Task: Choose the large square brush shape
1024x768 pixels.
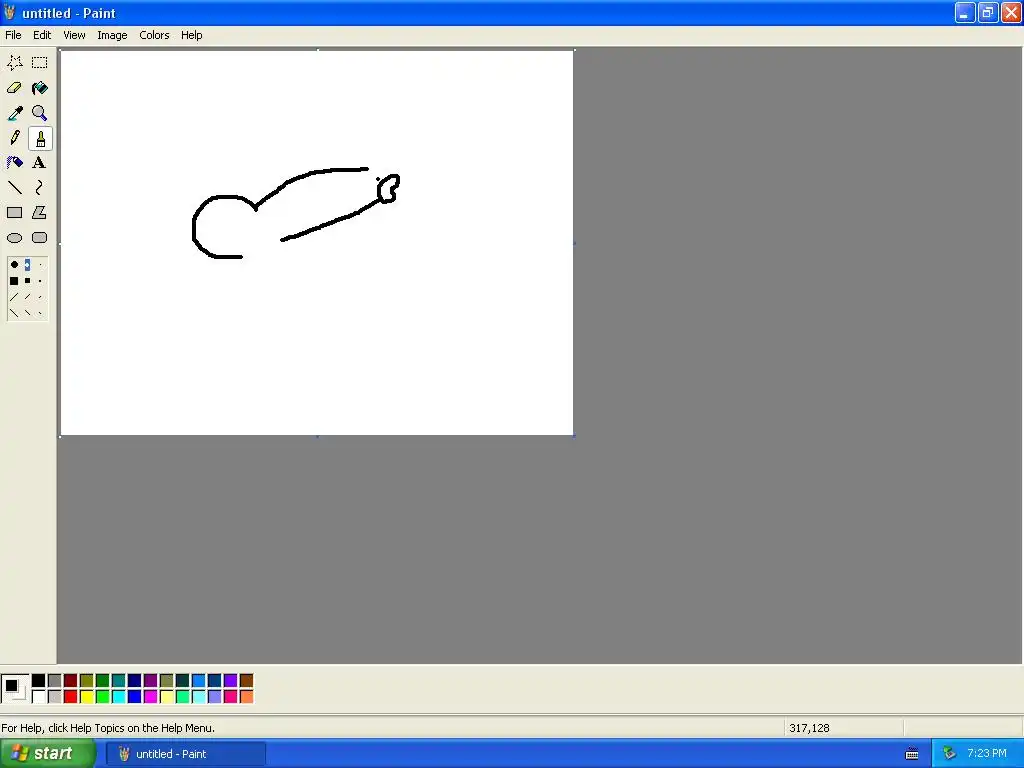Action: [x=14, y=281]
